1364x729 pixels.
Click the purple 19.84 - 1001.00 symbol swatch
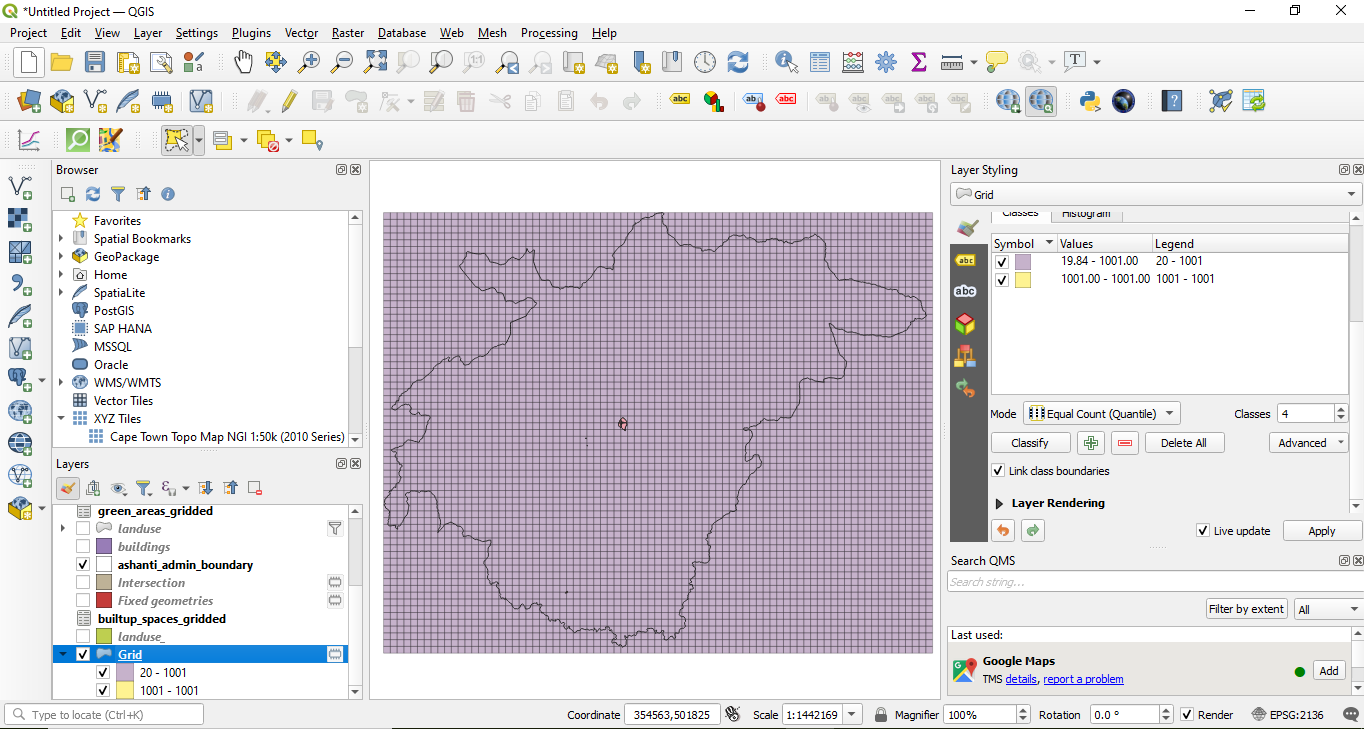click(1023, 262)
